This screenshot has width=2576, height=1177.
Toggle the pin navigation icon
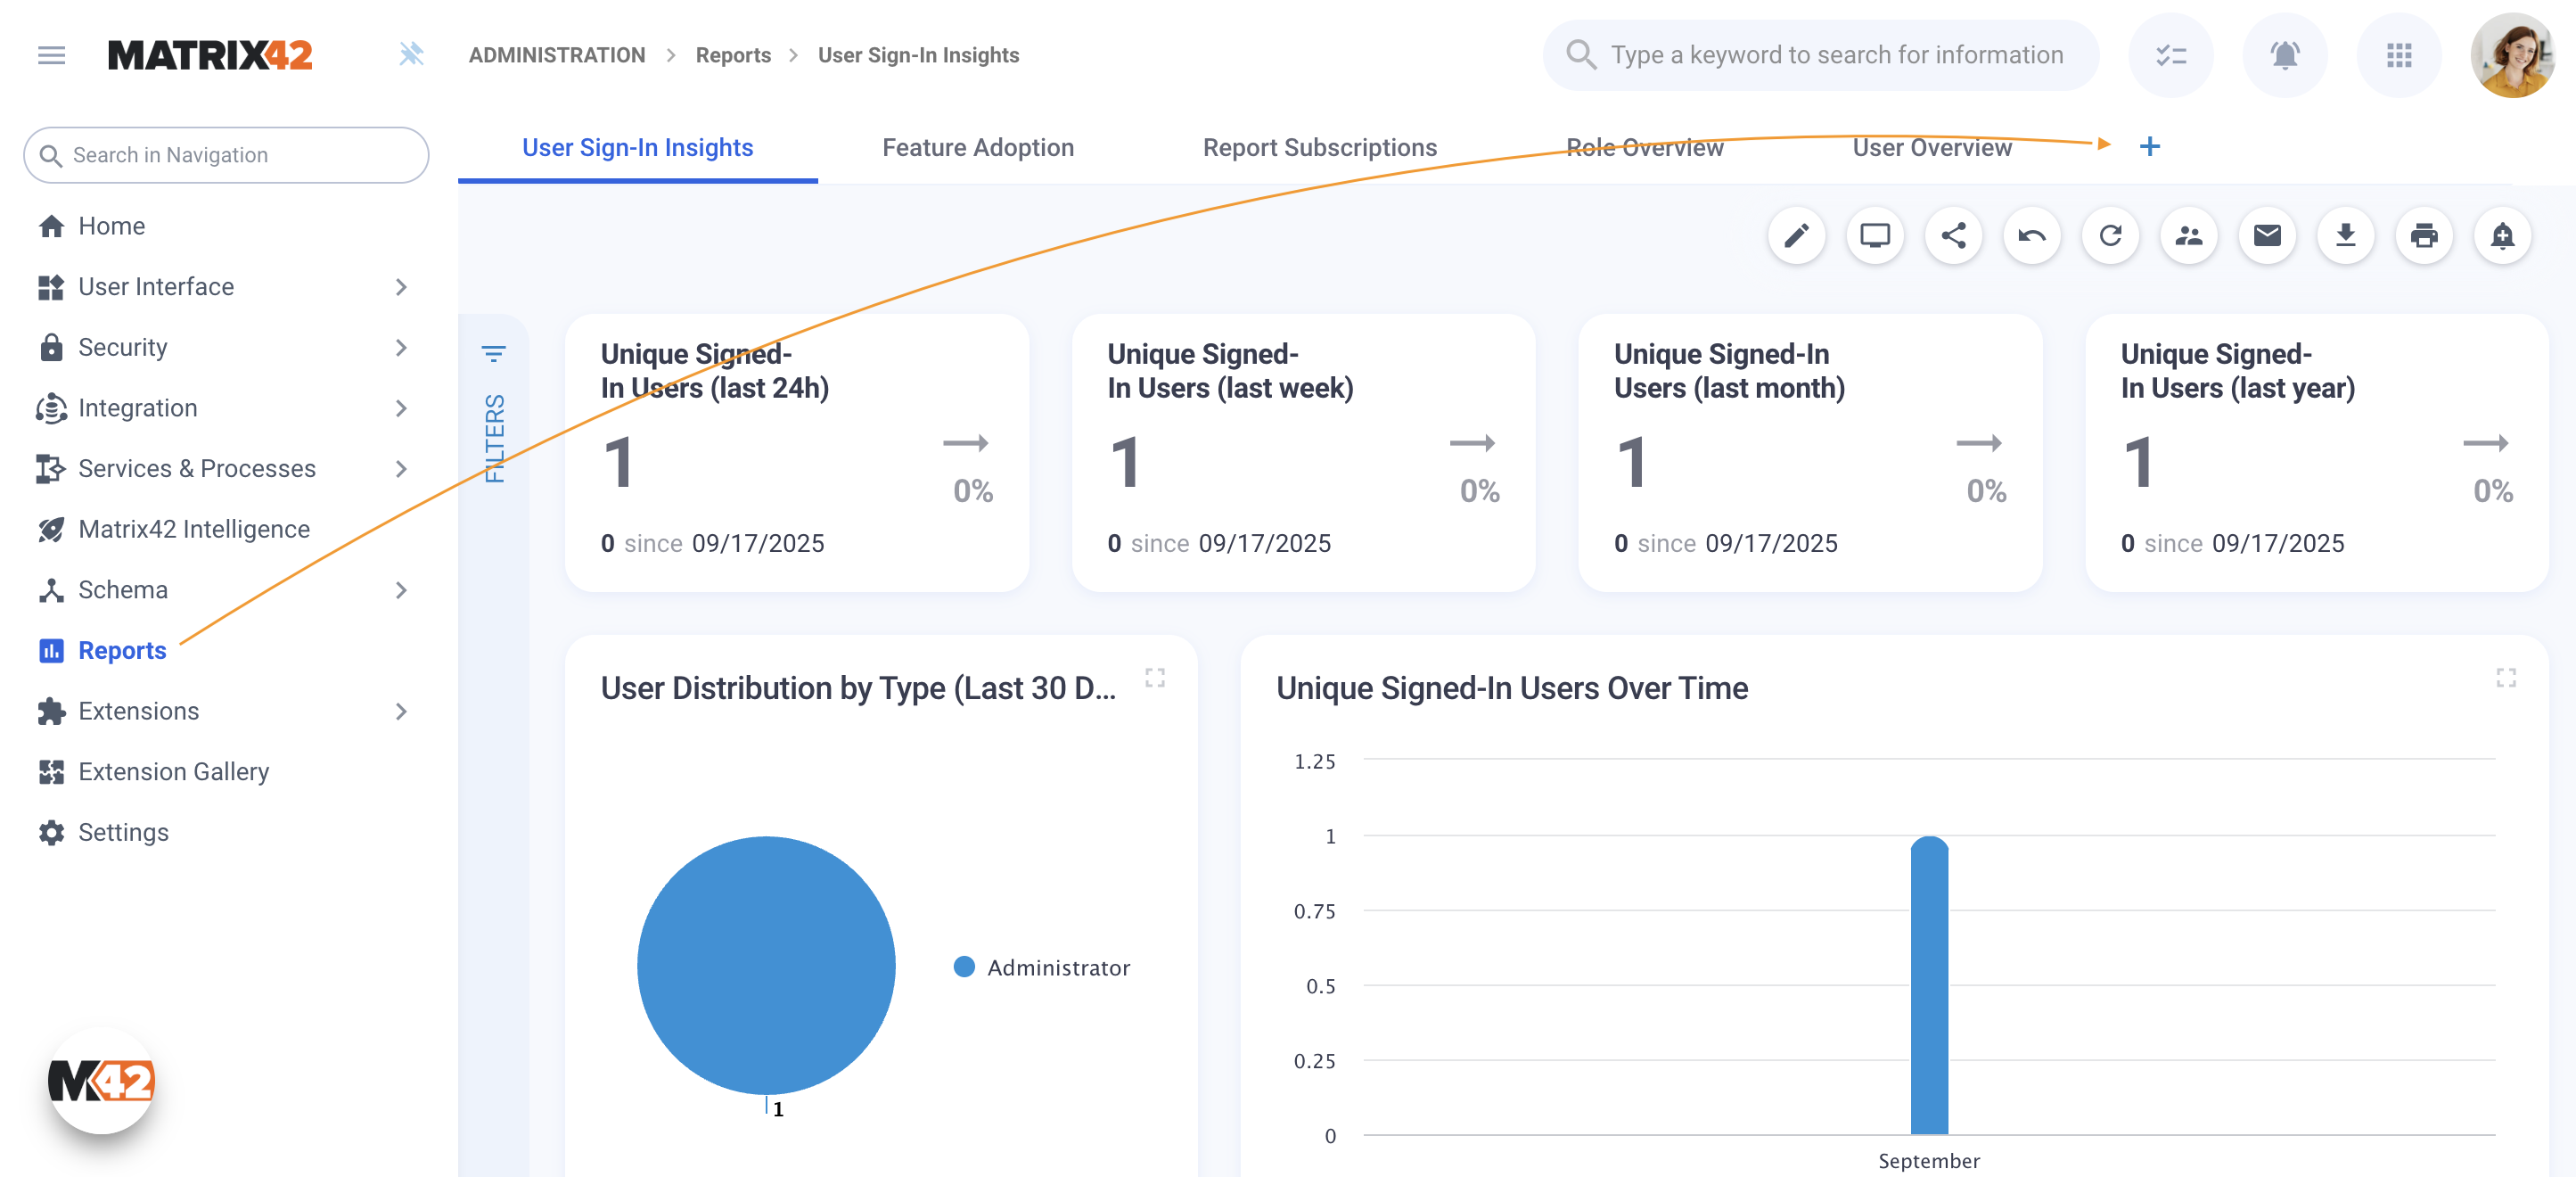411,54
